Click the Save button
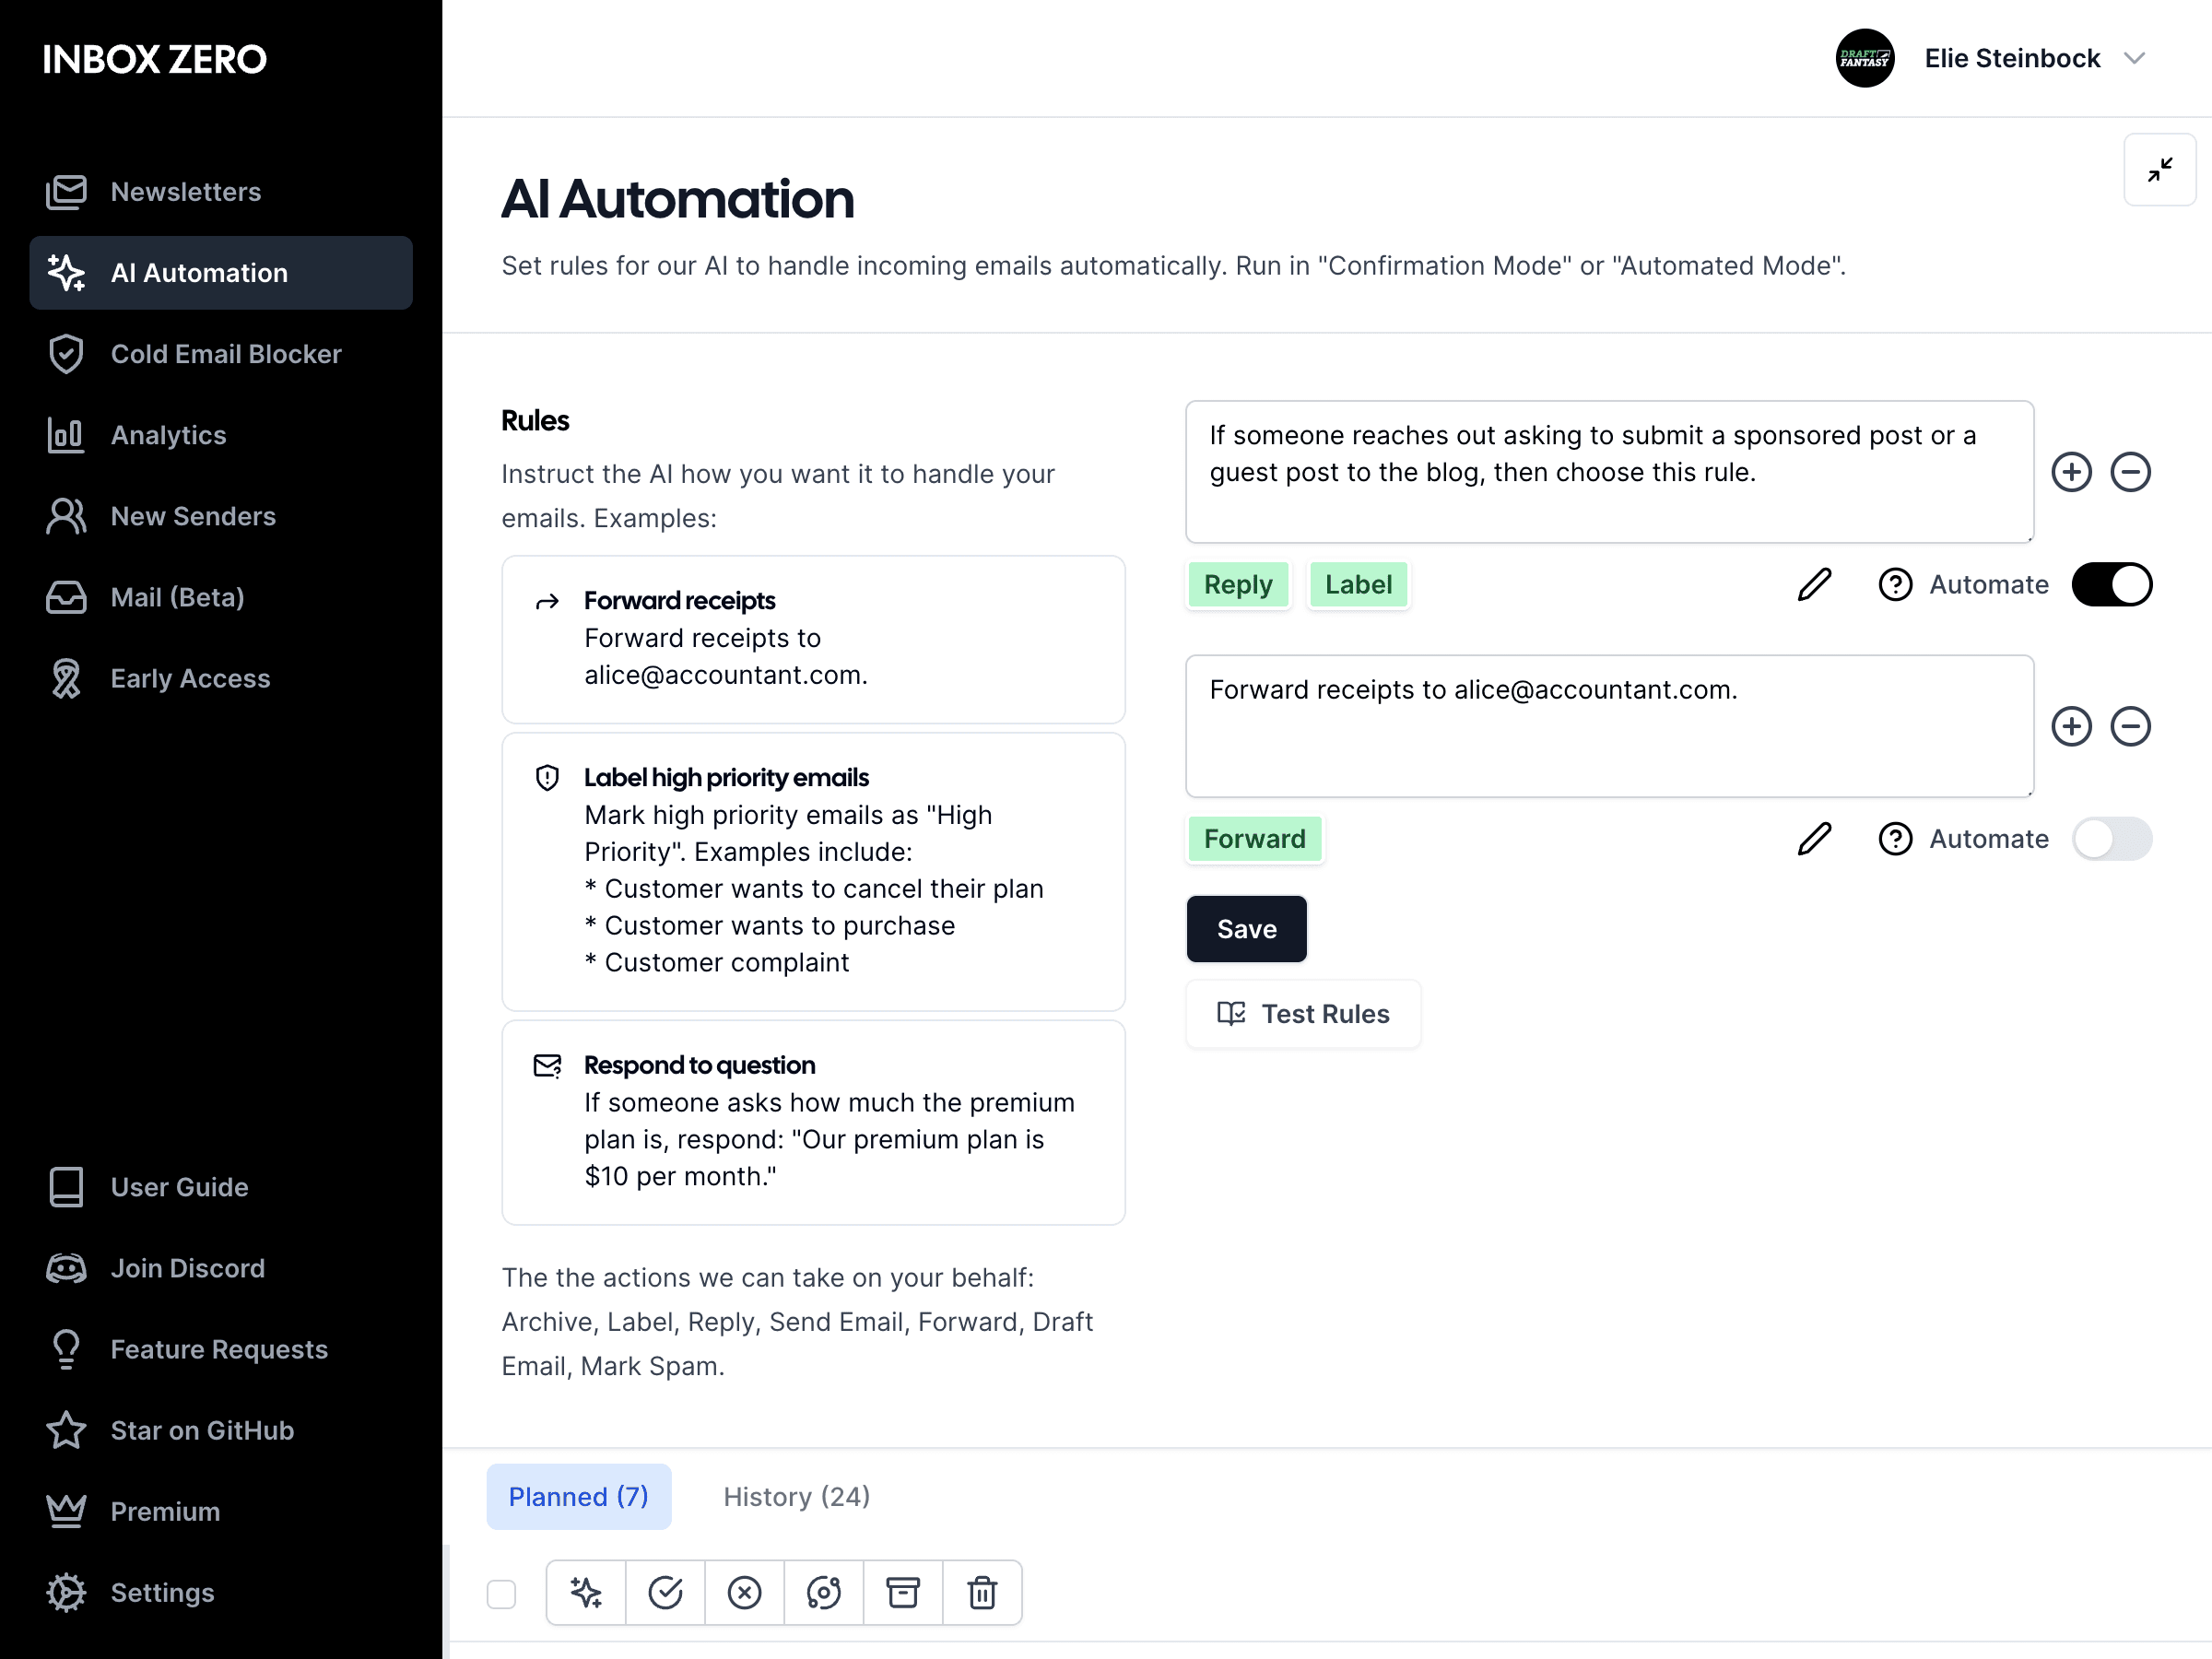 (x=1246, y=928)
